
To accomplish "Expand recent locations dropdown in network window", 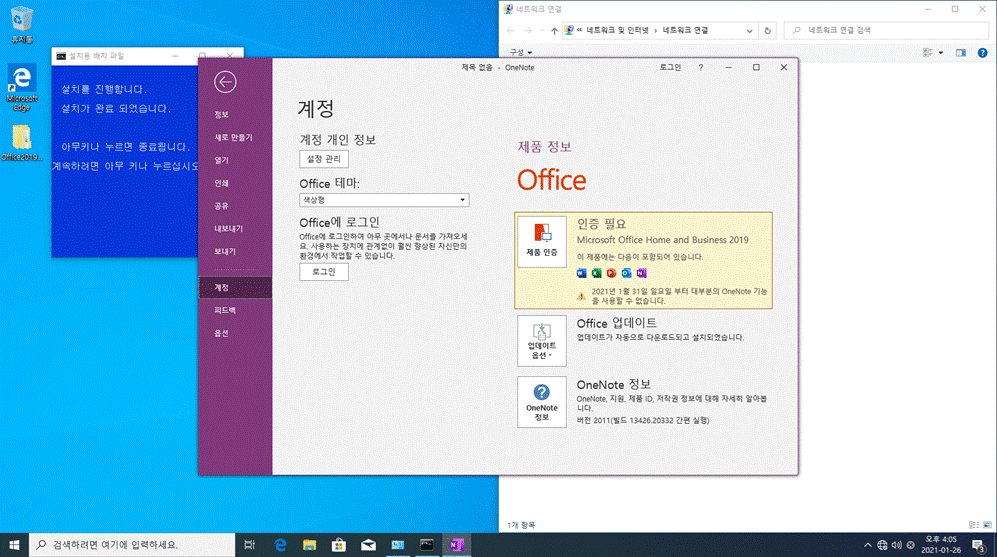I will tap(542, 31).
